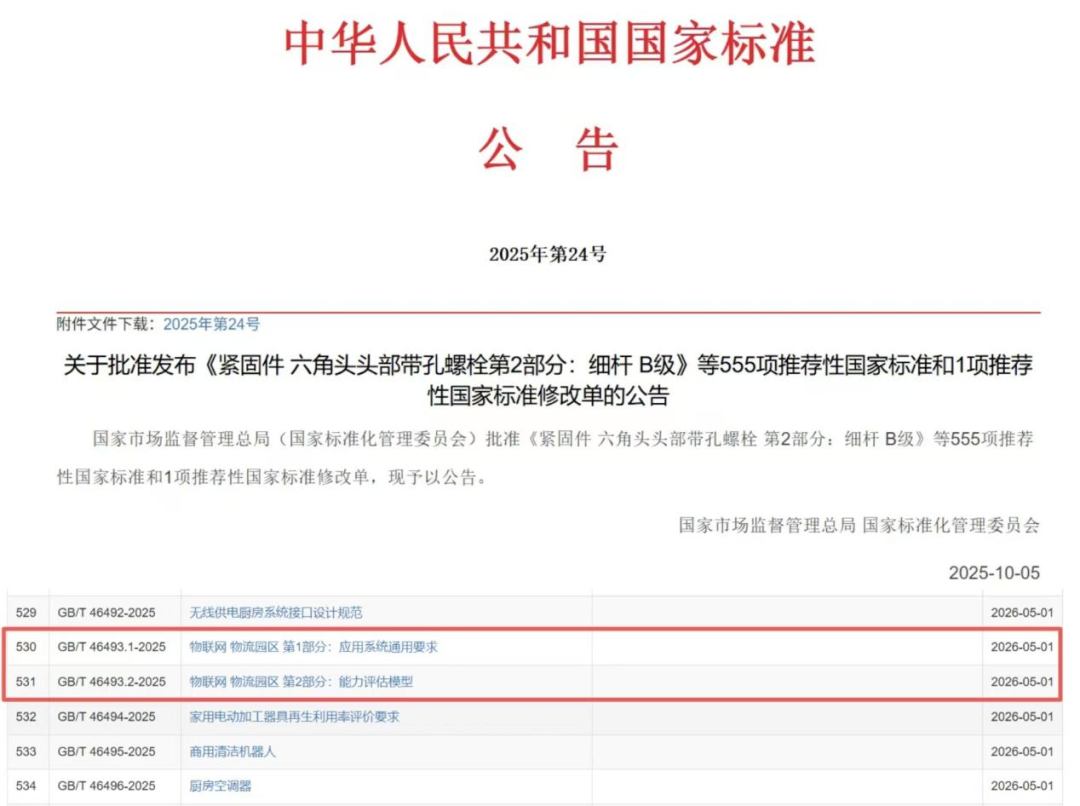Click the red 中华人民共和国国家标准 heading
This screenshot has height=806, width=1080.
[549, 43]
